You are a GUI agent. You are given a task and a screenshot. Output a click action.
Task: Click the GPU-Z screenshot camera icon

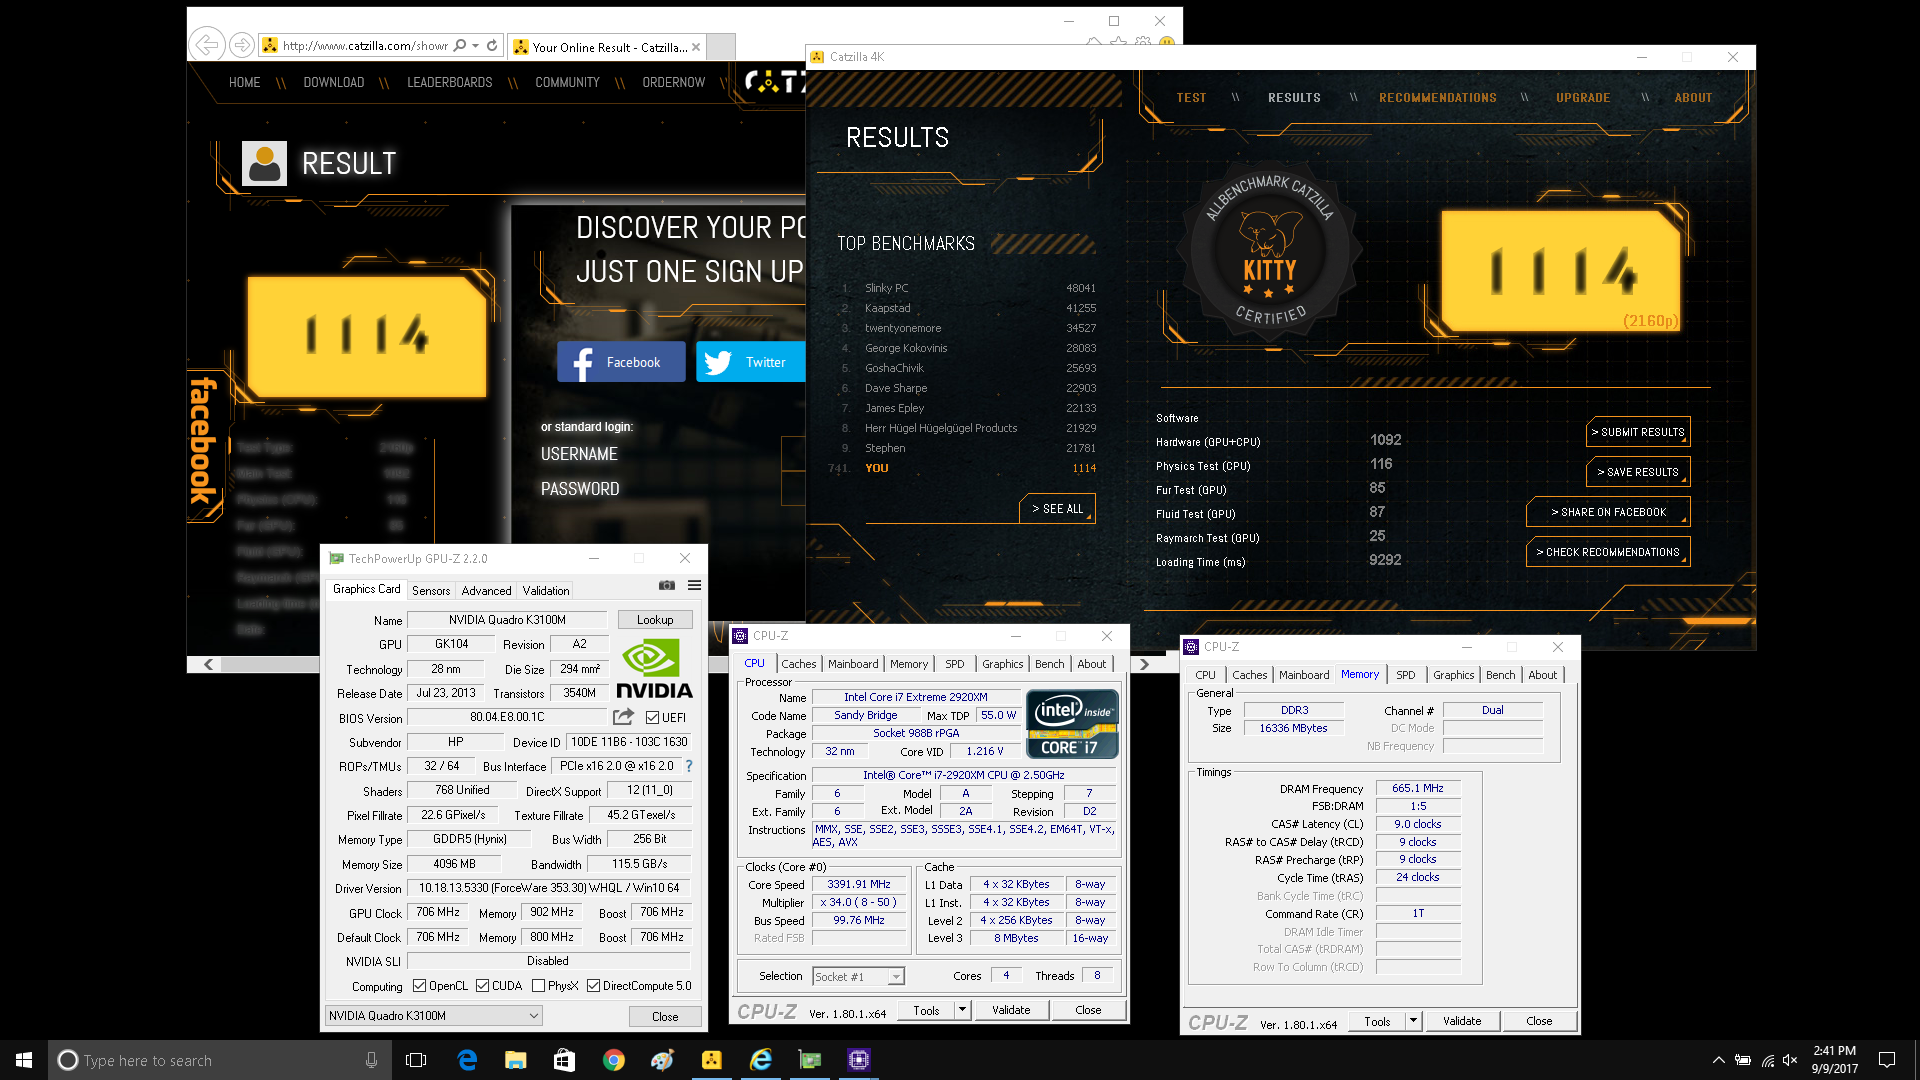click(x=667, y=586)
